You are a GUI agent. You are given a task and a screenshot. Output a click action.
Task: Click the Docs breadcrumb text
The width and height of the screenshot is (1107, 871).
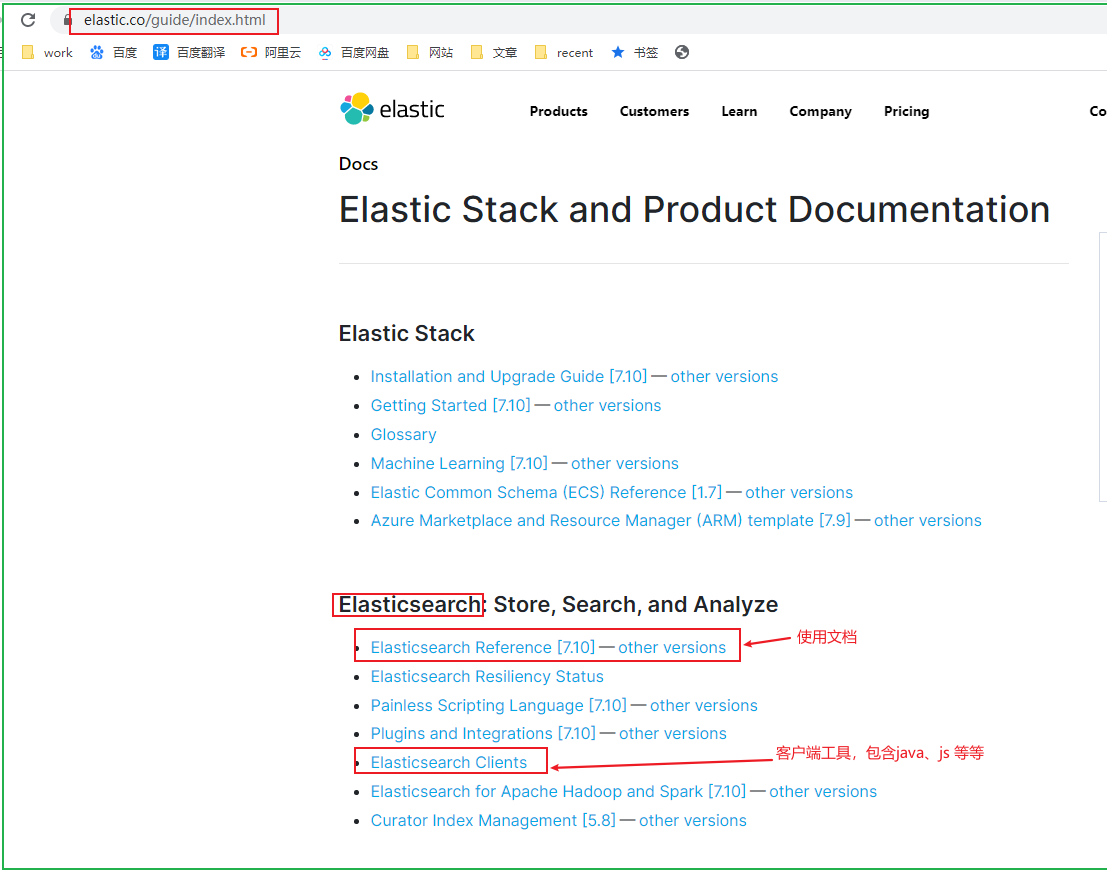tap(358, 164)
